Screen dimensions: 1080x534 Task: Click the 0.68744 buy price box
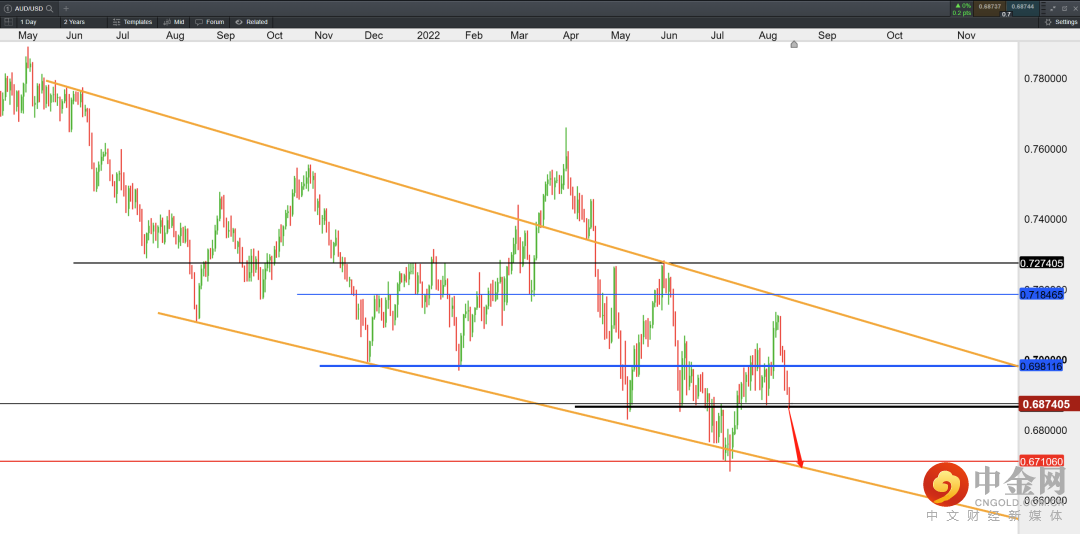pyautogui.click(x=1023, y=8)
